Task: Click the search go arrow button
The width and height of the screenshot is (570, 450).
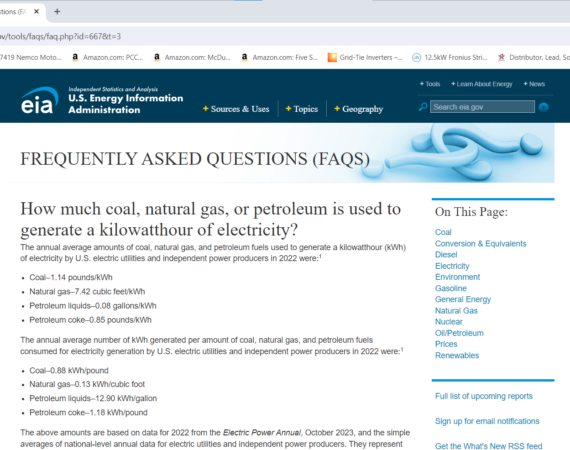Action: tap(543, 107)
